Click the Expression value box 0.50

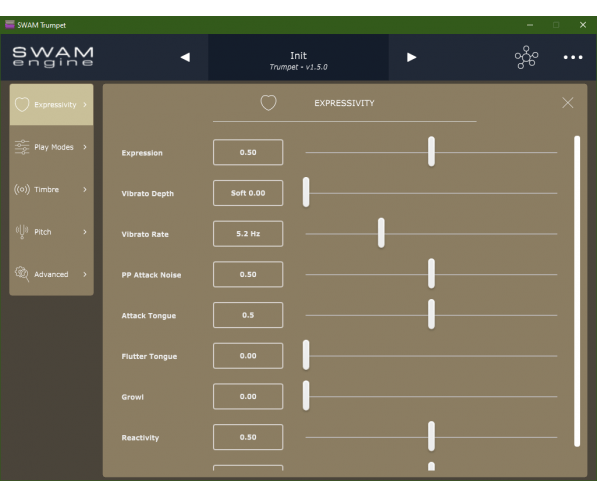248,152
